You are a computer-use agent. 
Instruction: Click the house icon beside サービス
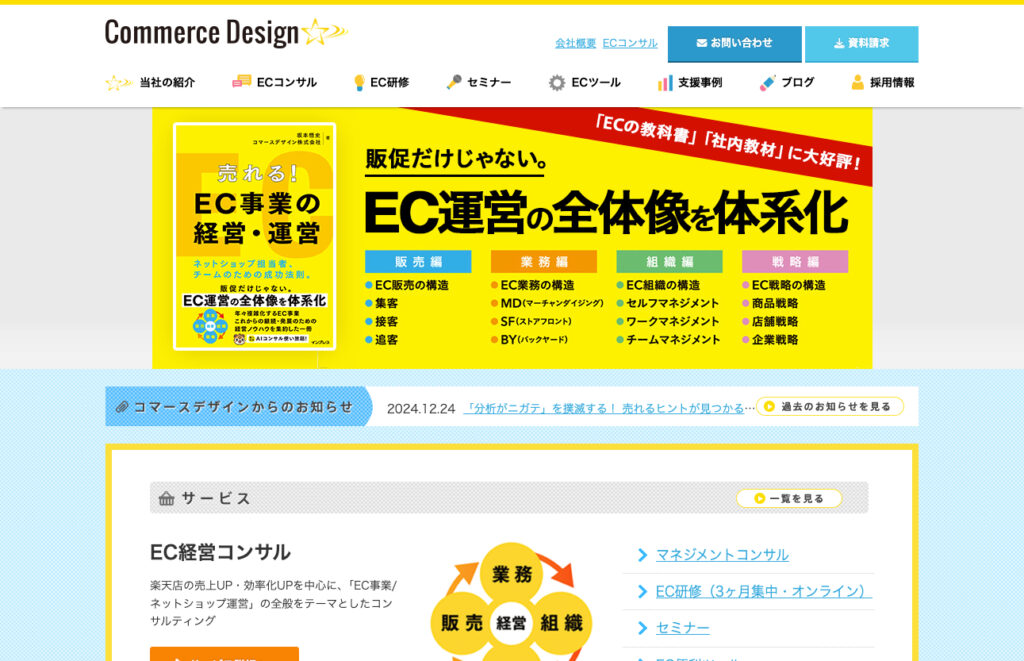point(167,498)
